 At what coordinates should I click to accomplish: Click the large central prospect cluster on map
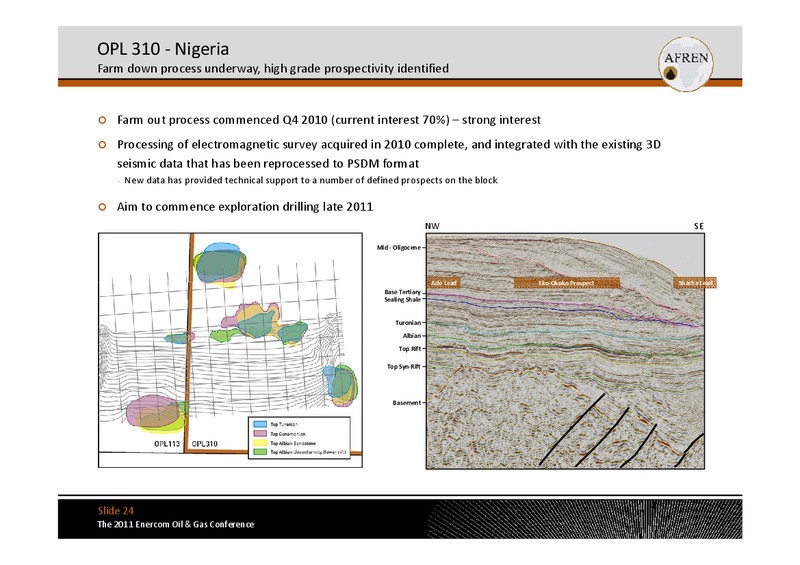[259, 323]
